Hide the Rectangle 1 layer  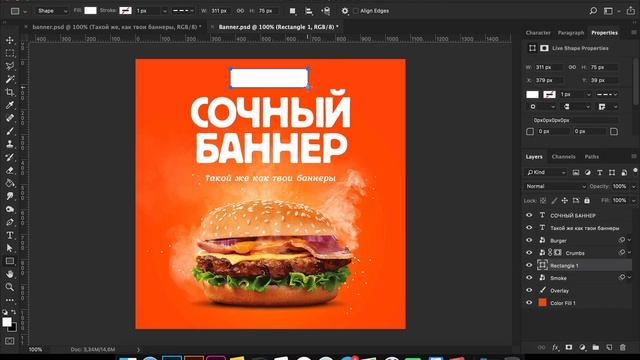[529, 265]
